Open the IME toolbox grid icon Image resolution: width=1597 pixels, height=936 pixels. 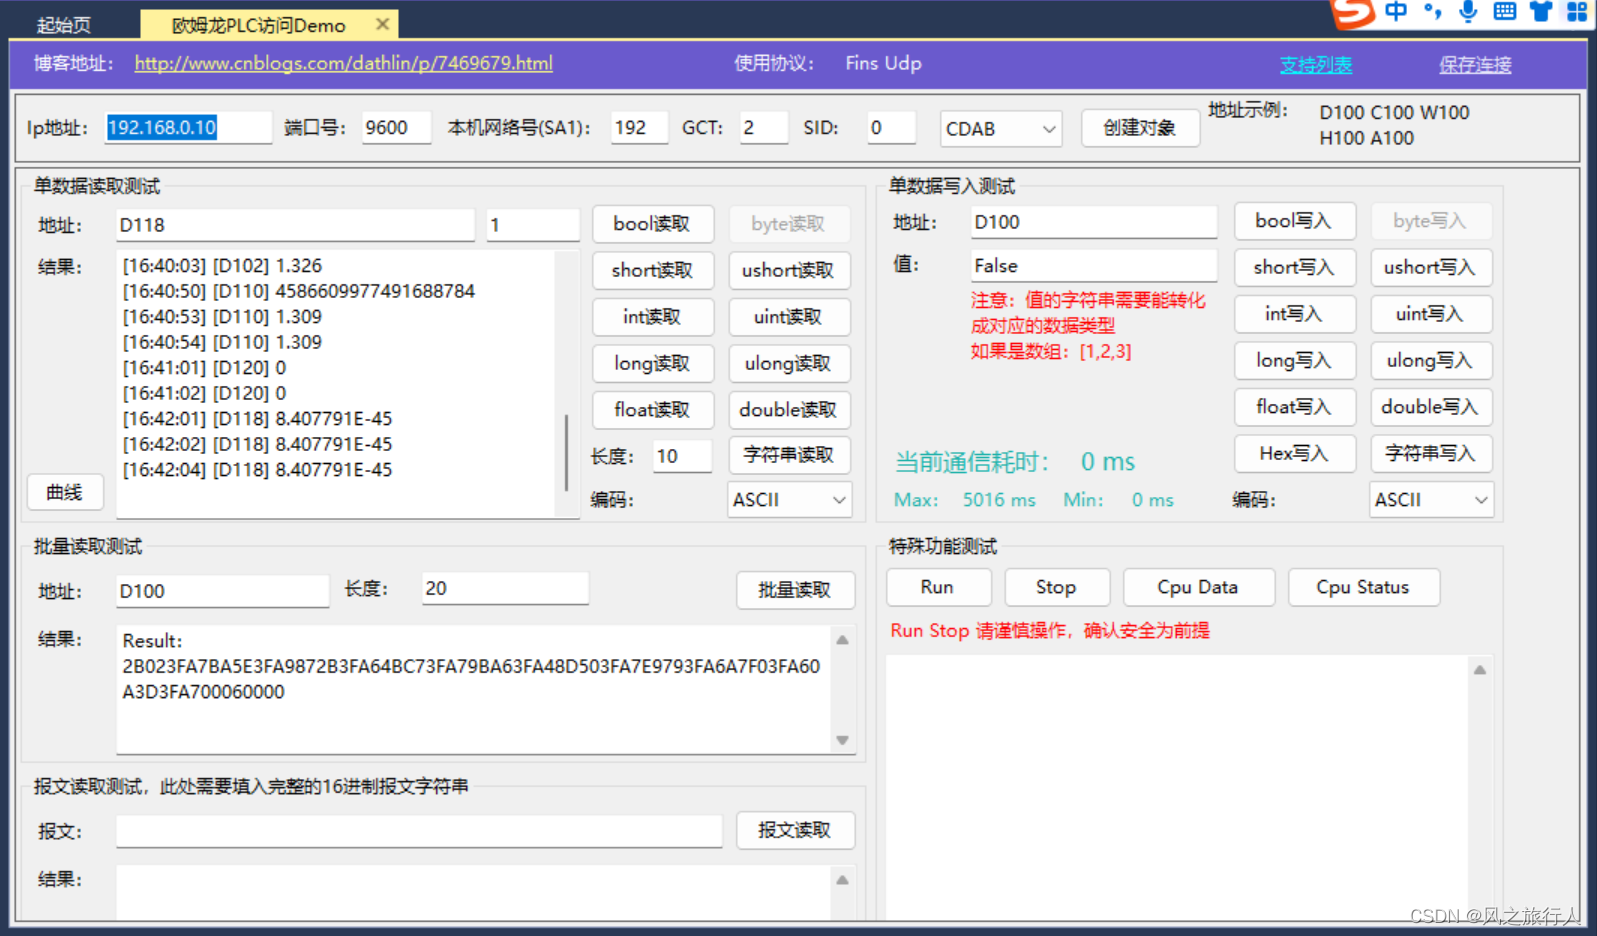[1577, 11]
